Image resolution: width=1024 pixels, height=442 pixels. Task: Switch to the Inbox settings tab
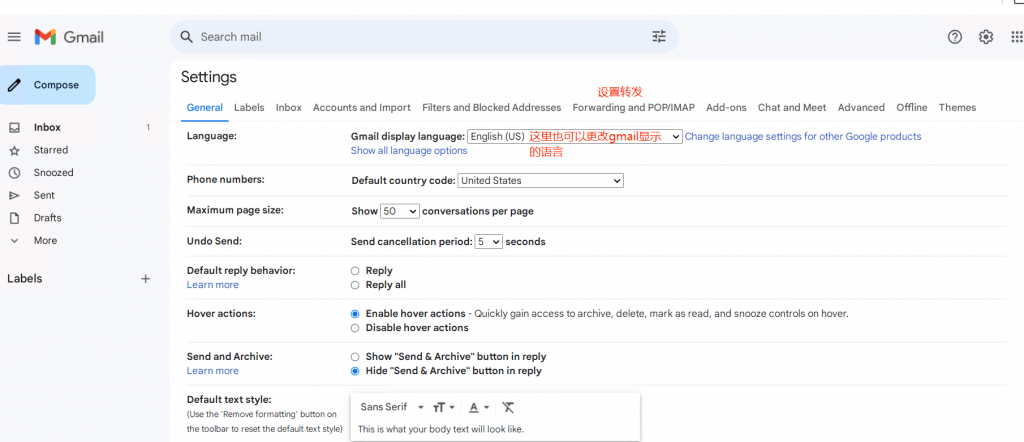[x=289, y=108]
